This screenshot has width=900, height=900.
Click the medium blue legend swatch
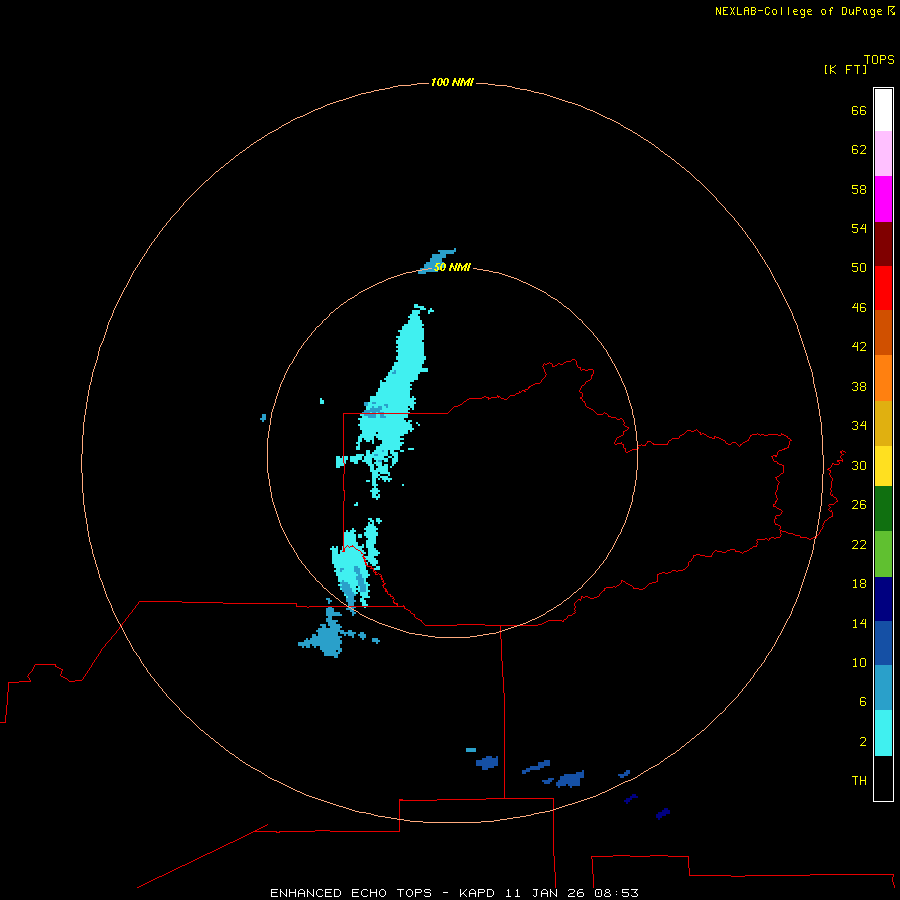pos(883,643)
